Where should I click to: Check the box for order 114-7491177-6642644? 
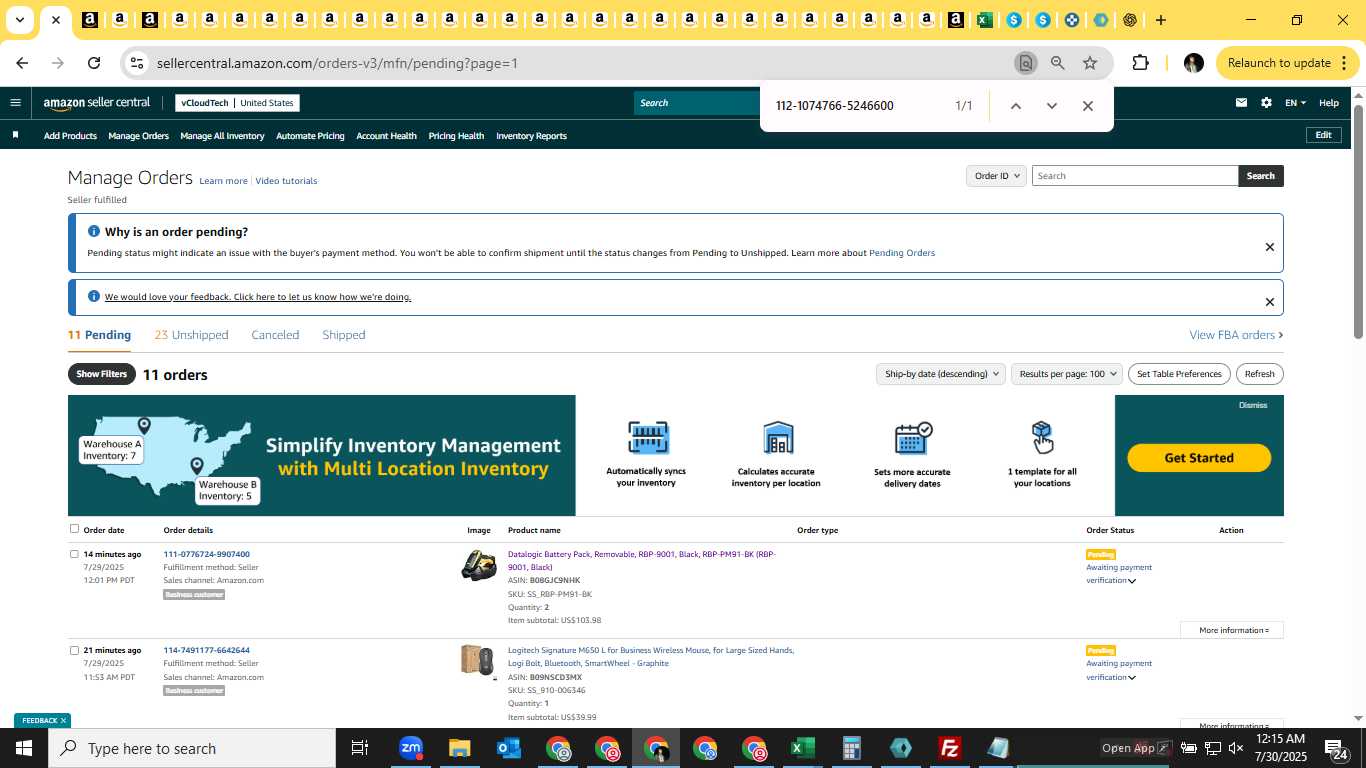tap(74, 650)
